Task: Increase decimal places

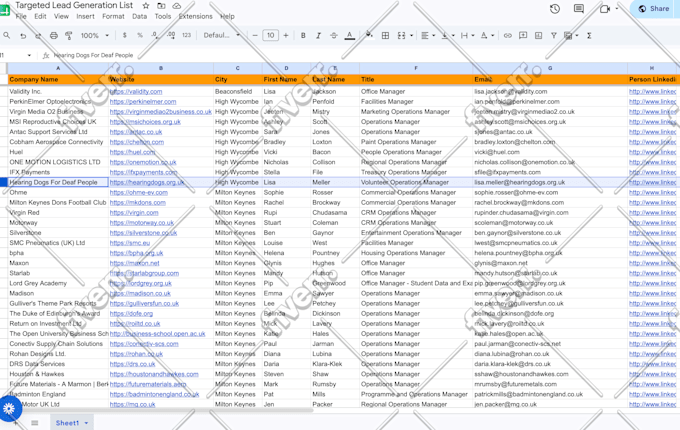Action: [x=171, y=36]
